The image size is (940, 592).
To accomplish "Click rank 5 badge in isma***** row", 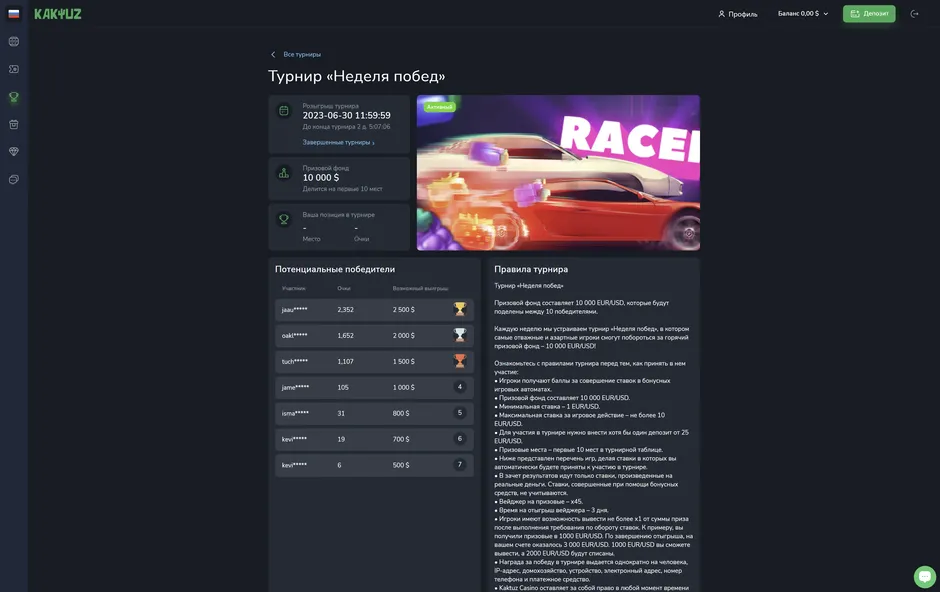I will [x=460, y=413].
